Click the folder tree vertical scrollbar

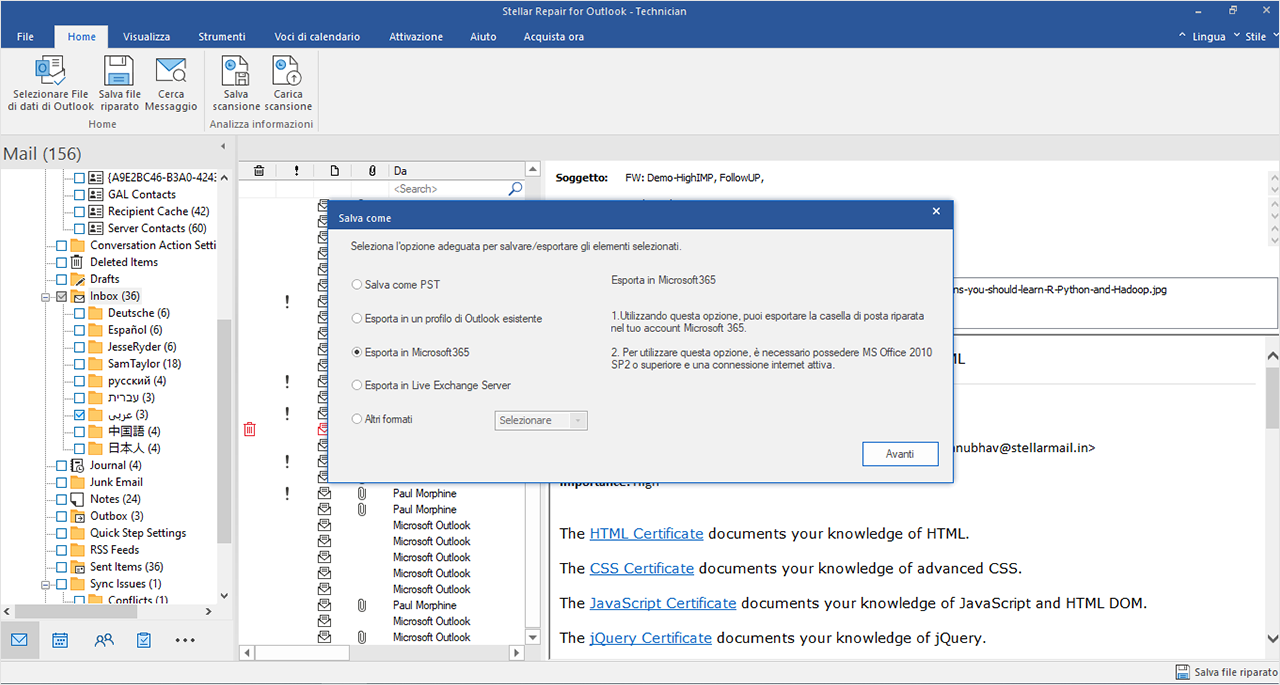[225, 430]
